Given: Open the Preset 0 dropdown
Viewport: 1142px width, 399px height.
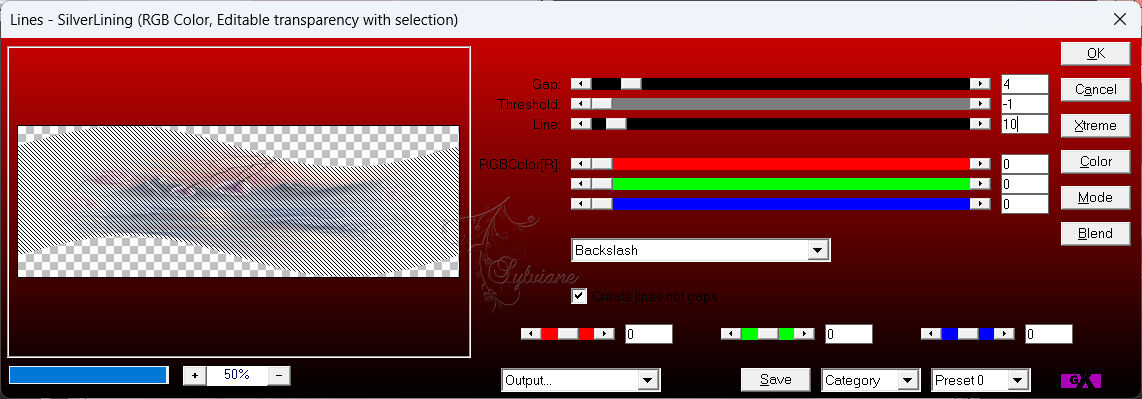Looking at the screenshot, I should 980,380.
